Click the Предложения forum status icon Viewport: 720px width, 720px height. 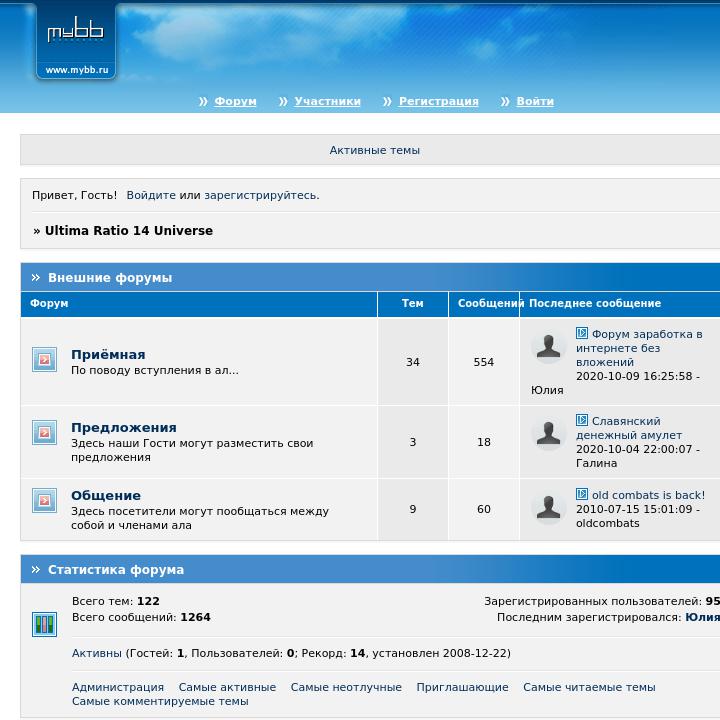coord(45,433)
